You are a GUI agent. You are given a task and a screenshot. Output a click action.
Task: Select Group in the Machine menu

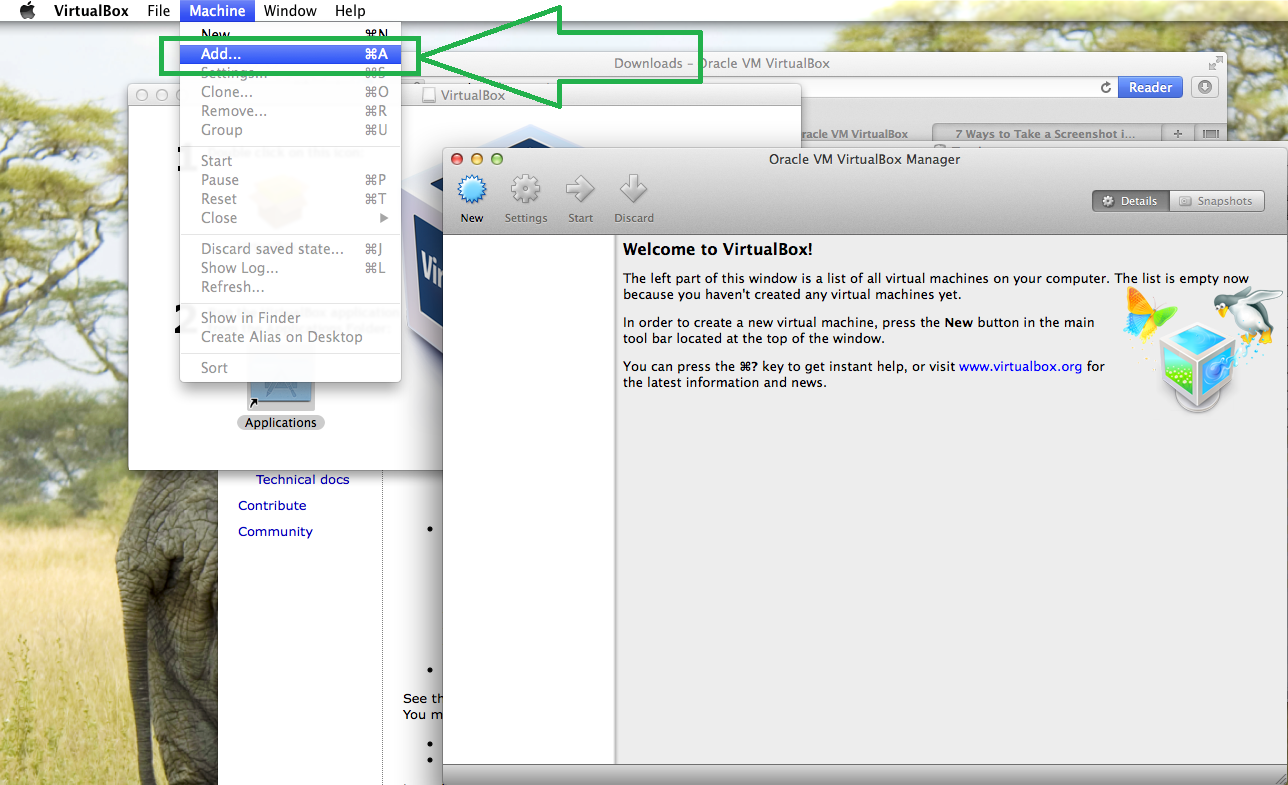point(290,130)
